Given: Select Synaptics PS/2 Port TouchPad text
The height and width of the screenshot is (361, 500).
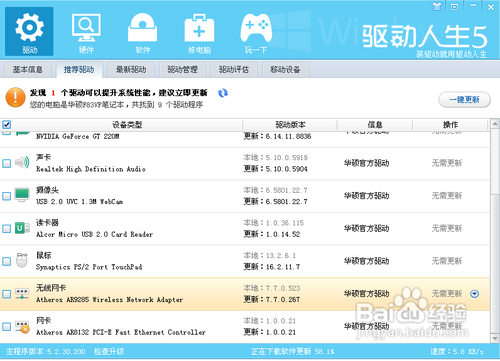Looking at the screenshot, I should [89, 267].
